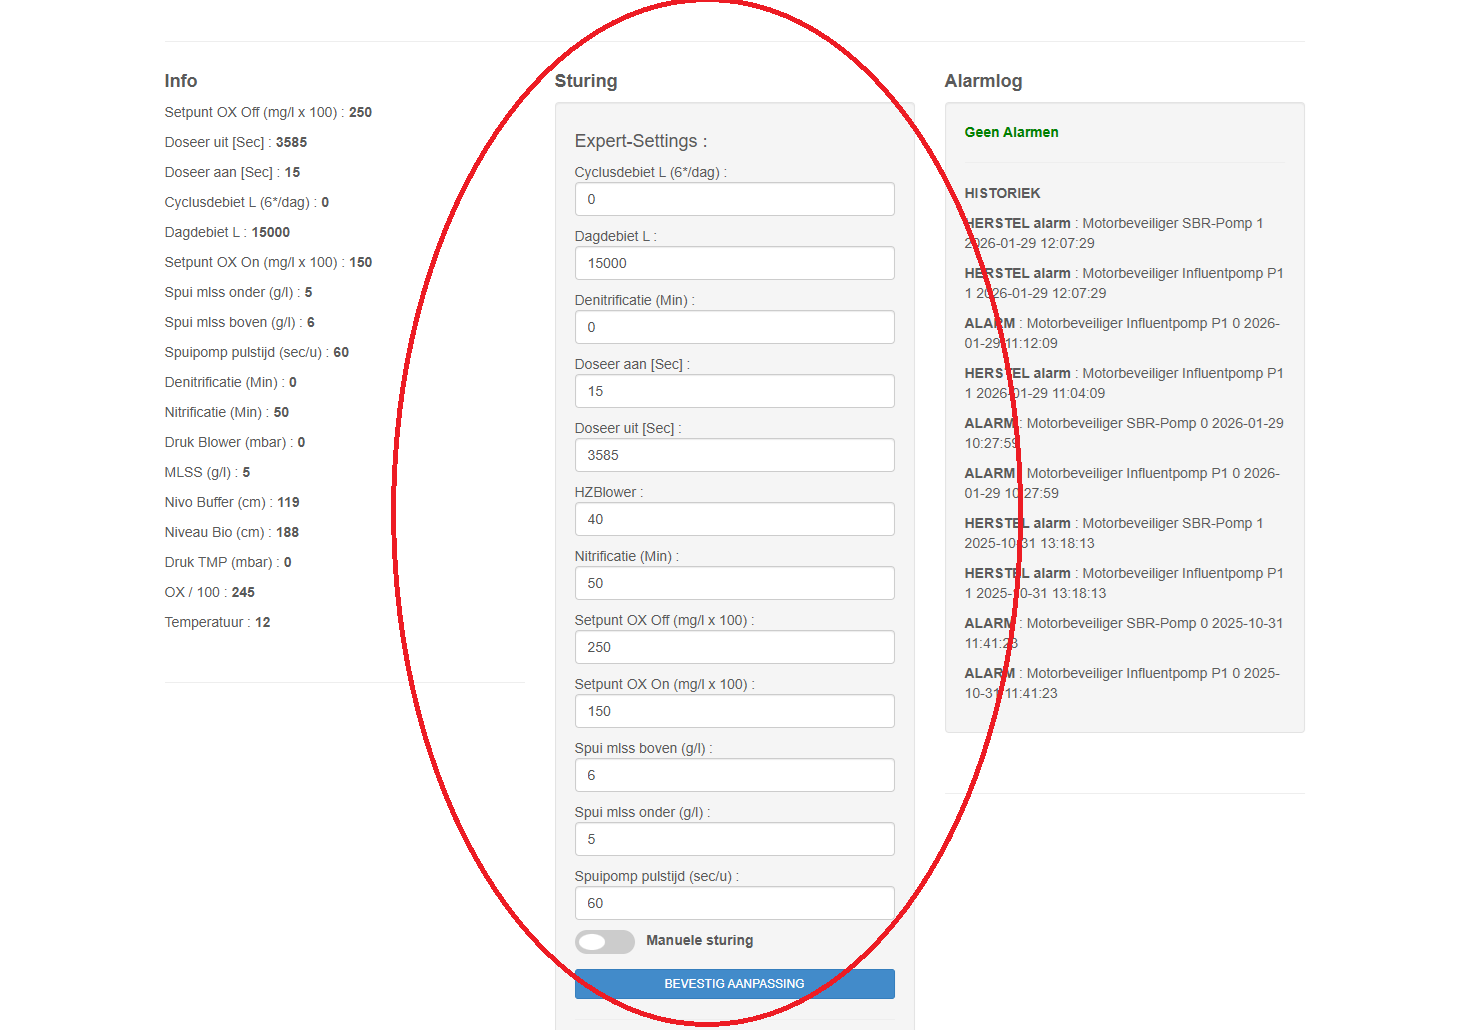This screenshot has height=1030, width=1469.
Task: Click the HZBlower input field
Action: (734, 519)
